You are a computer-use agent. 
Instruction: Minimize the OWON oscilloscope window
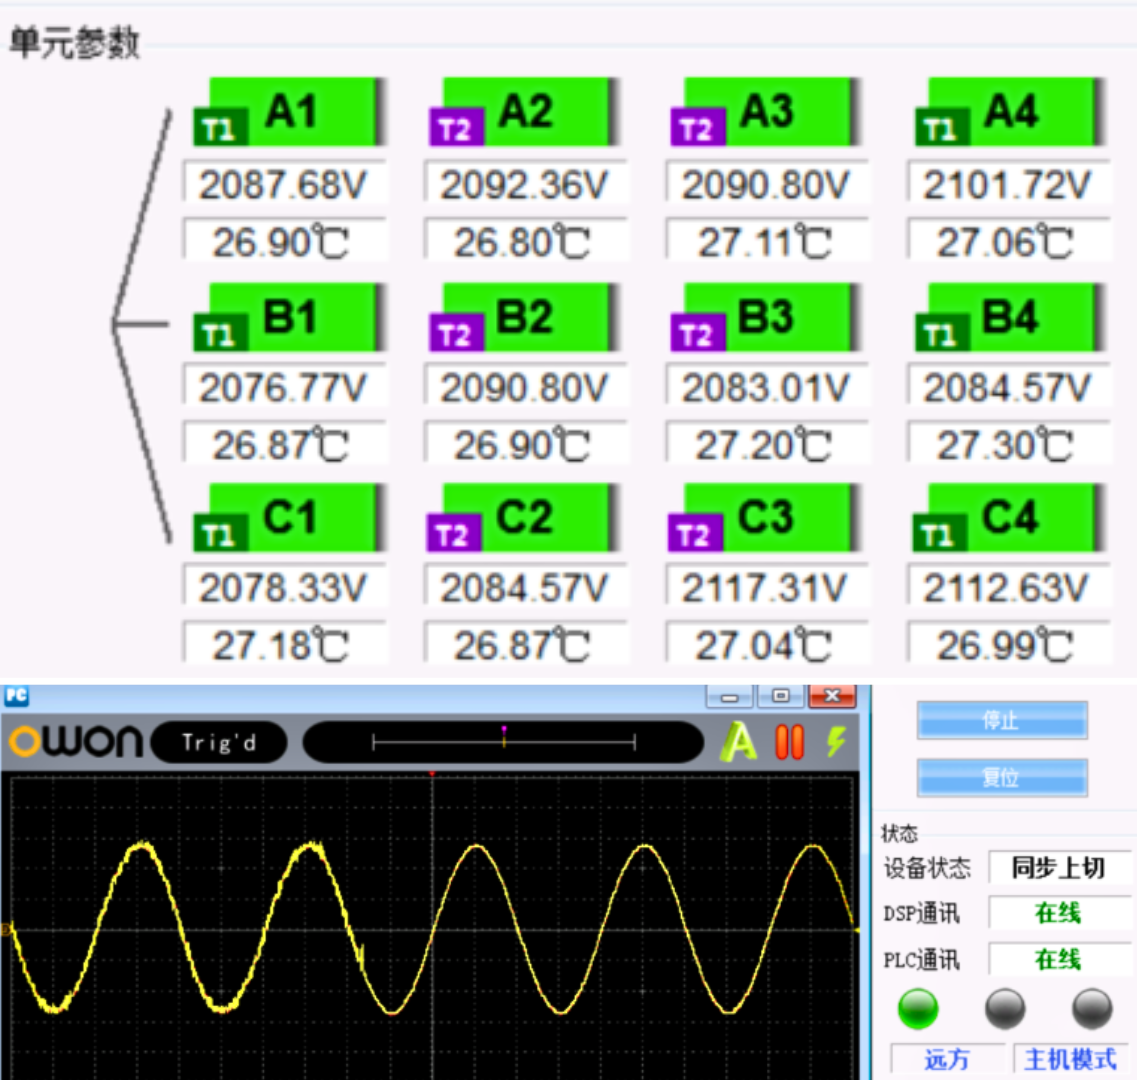coord(729,696)
